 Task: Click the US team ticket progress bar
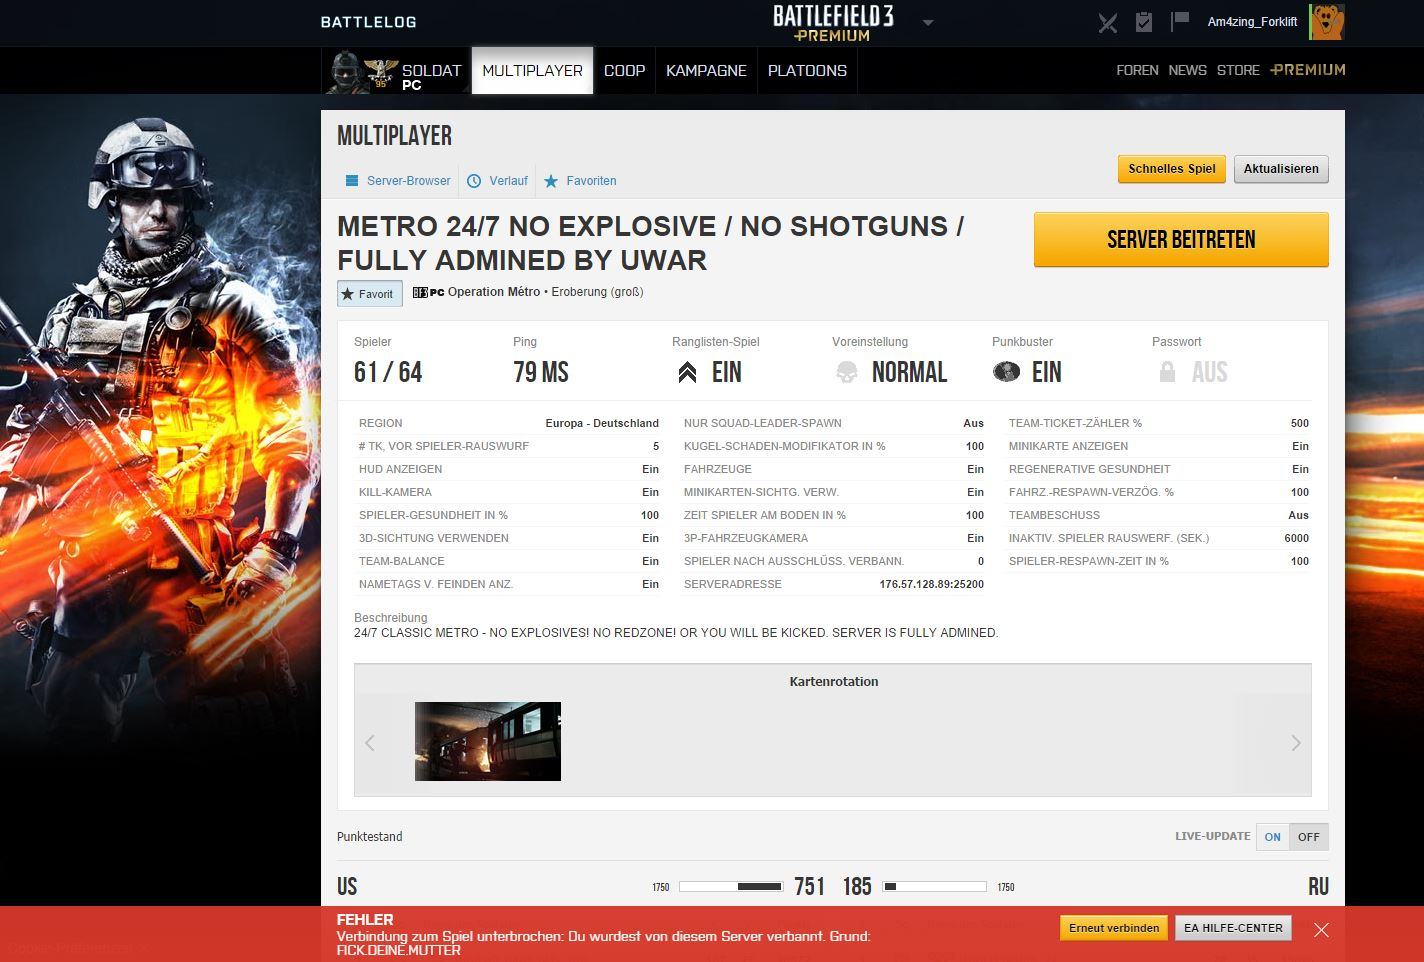730,887
